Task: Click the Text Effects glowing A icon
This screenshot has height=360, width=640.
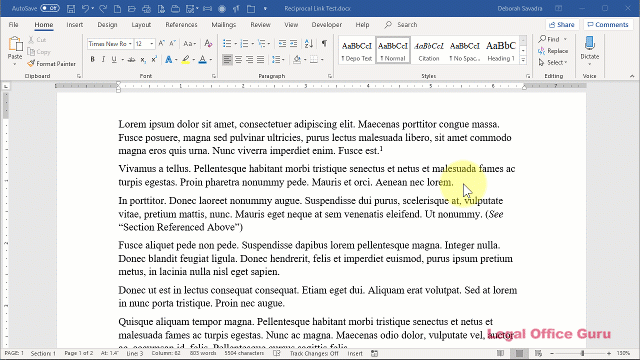Action: (169, 60)
